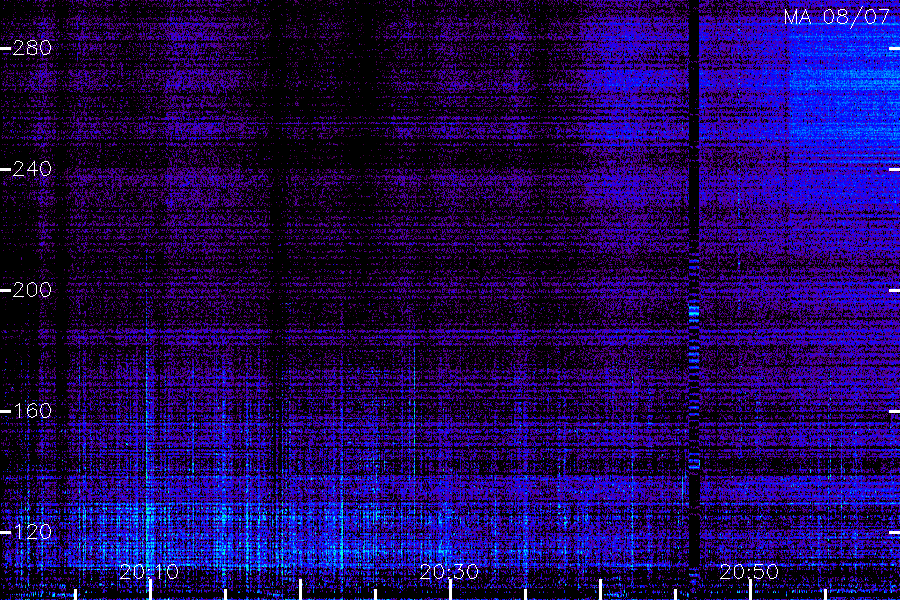Viewport: 900px width, 600px height.
Task: Click the 20:50 time label
Action: pyautogui.click(x=749, y=572)
